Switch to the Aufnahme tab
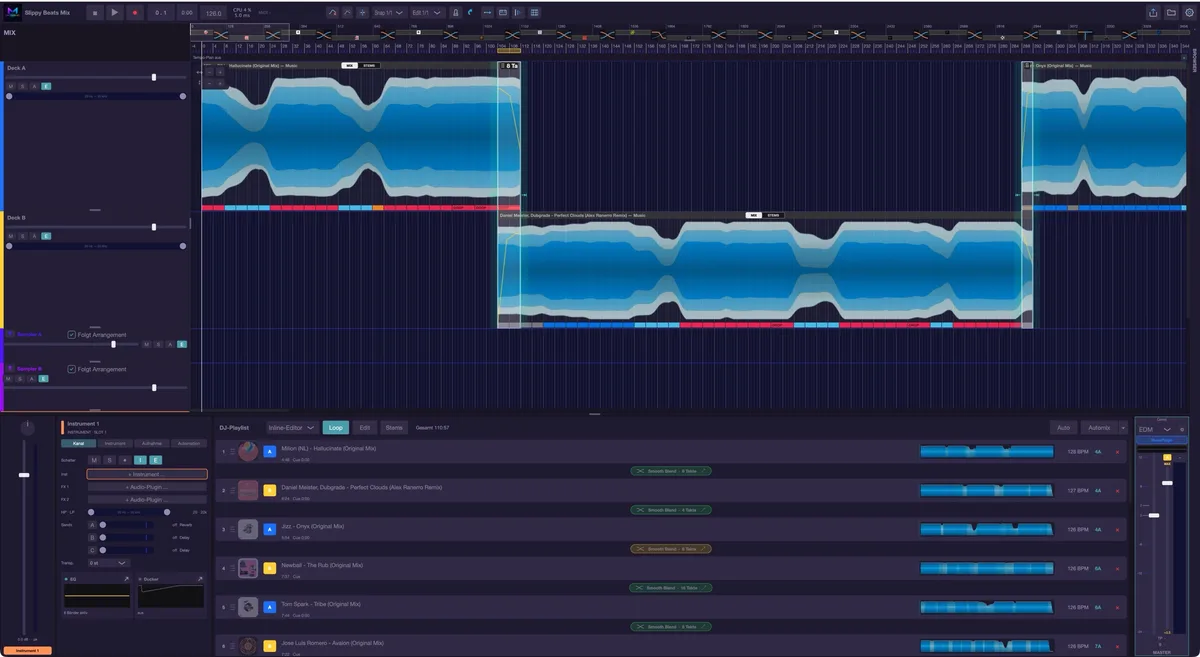 click(152, 443)
